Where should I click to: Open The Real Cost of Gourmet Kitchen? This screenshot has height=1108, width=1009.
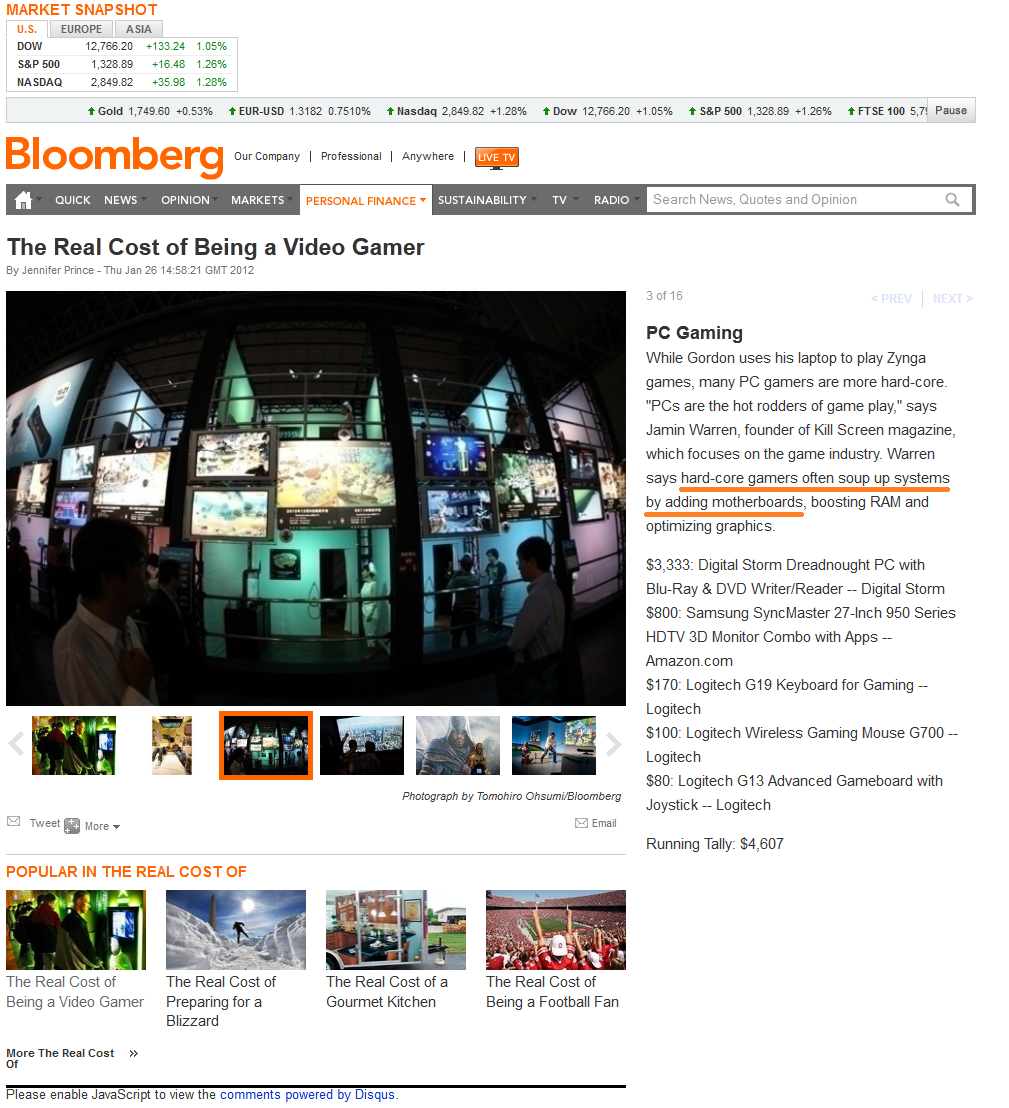pyautogui.click(x=387, y=992)
